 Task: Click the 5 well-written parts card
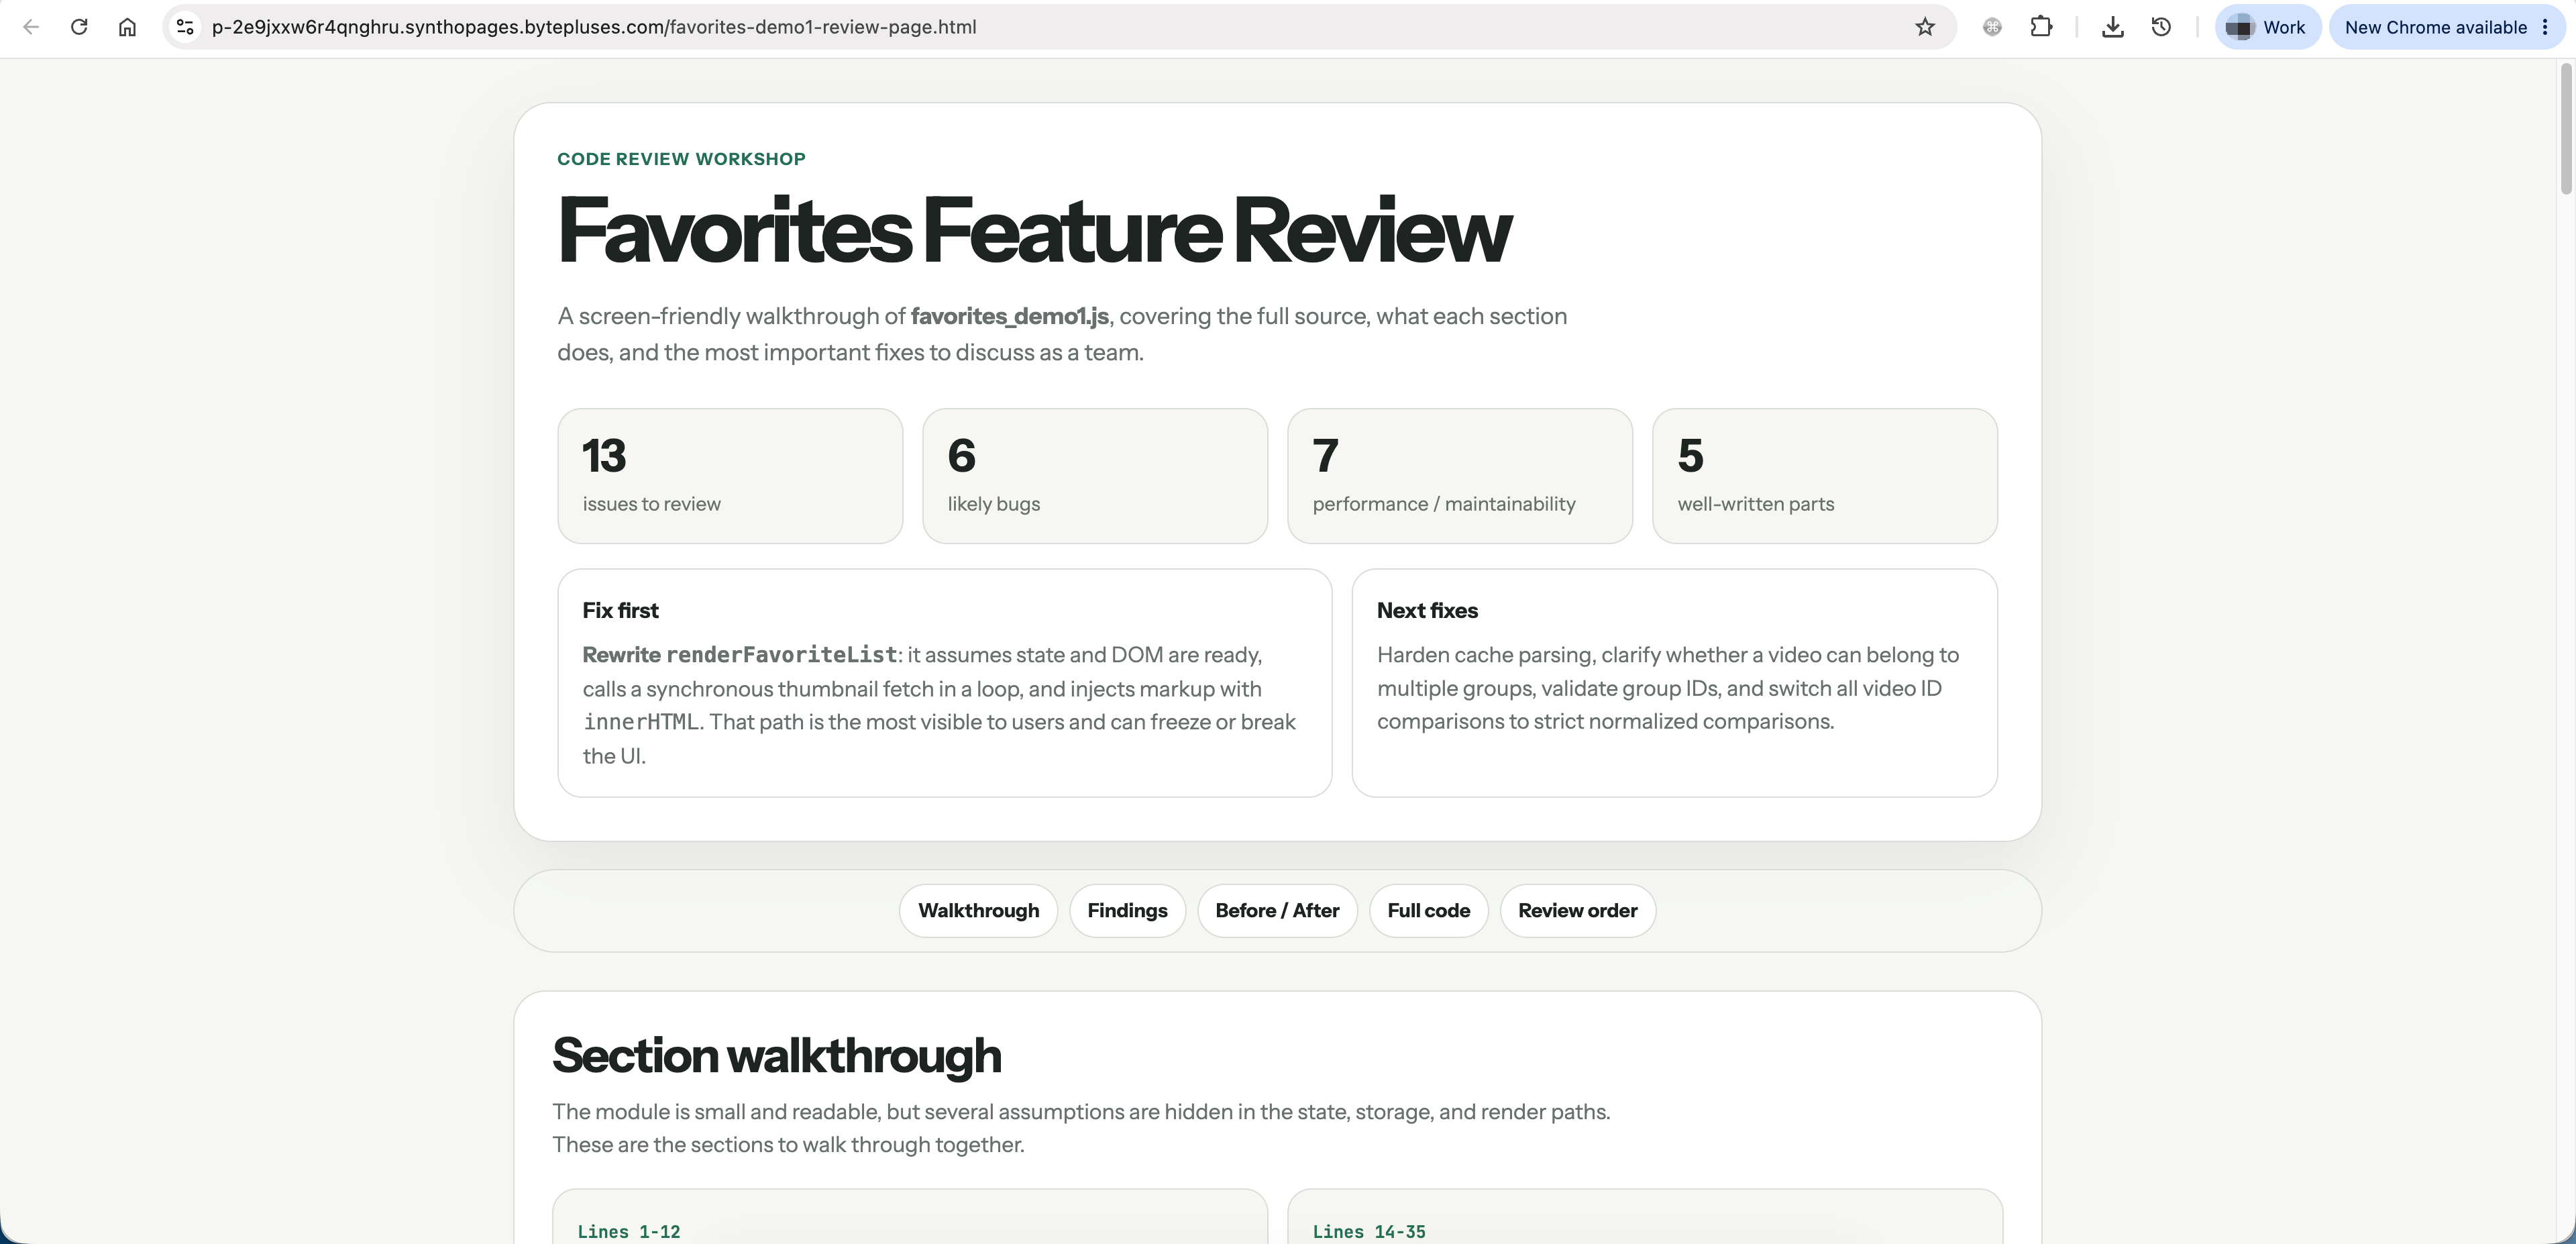tap(1825, 476)
